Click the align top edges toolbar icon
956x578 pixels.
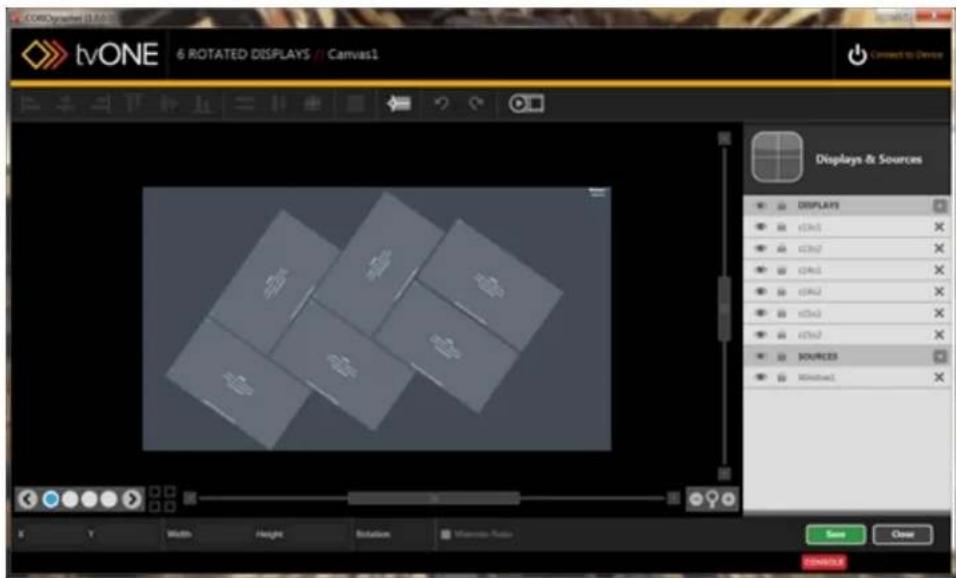tap(134, 104)
